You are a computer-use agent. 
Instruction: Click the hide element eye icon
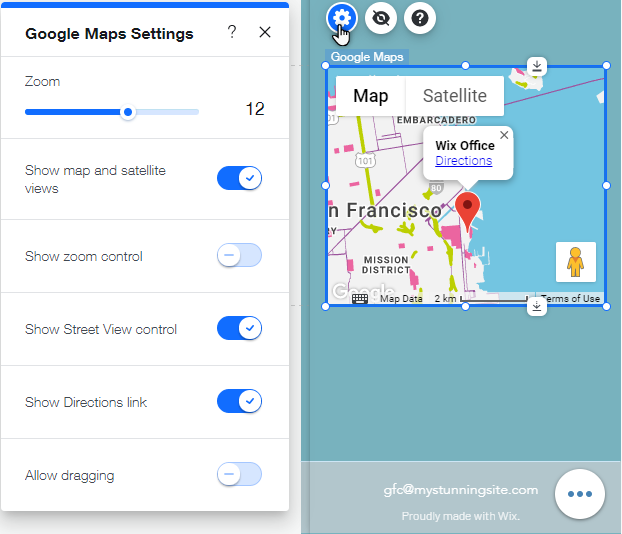click(381, 17)
